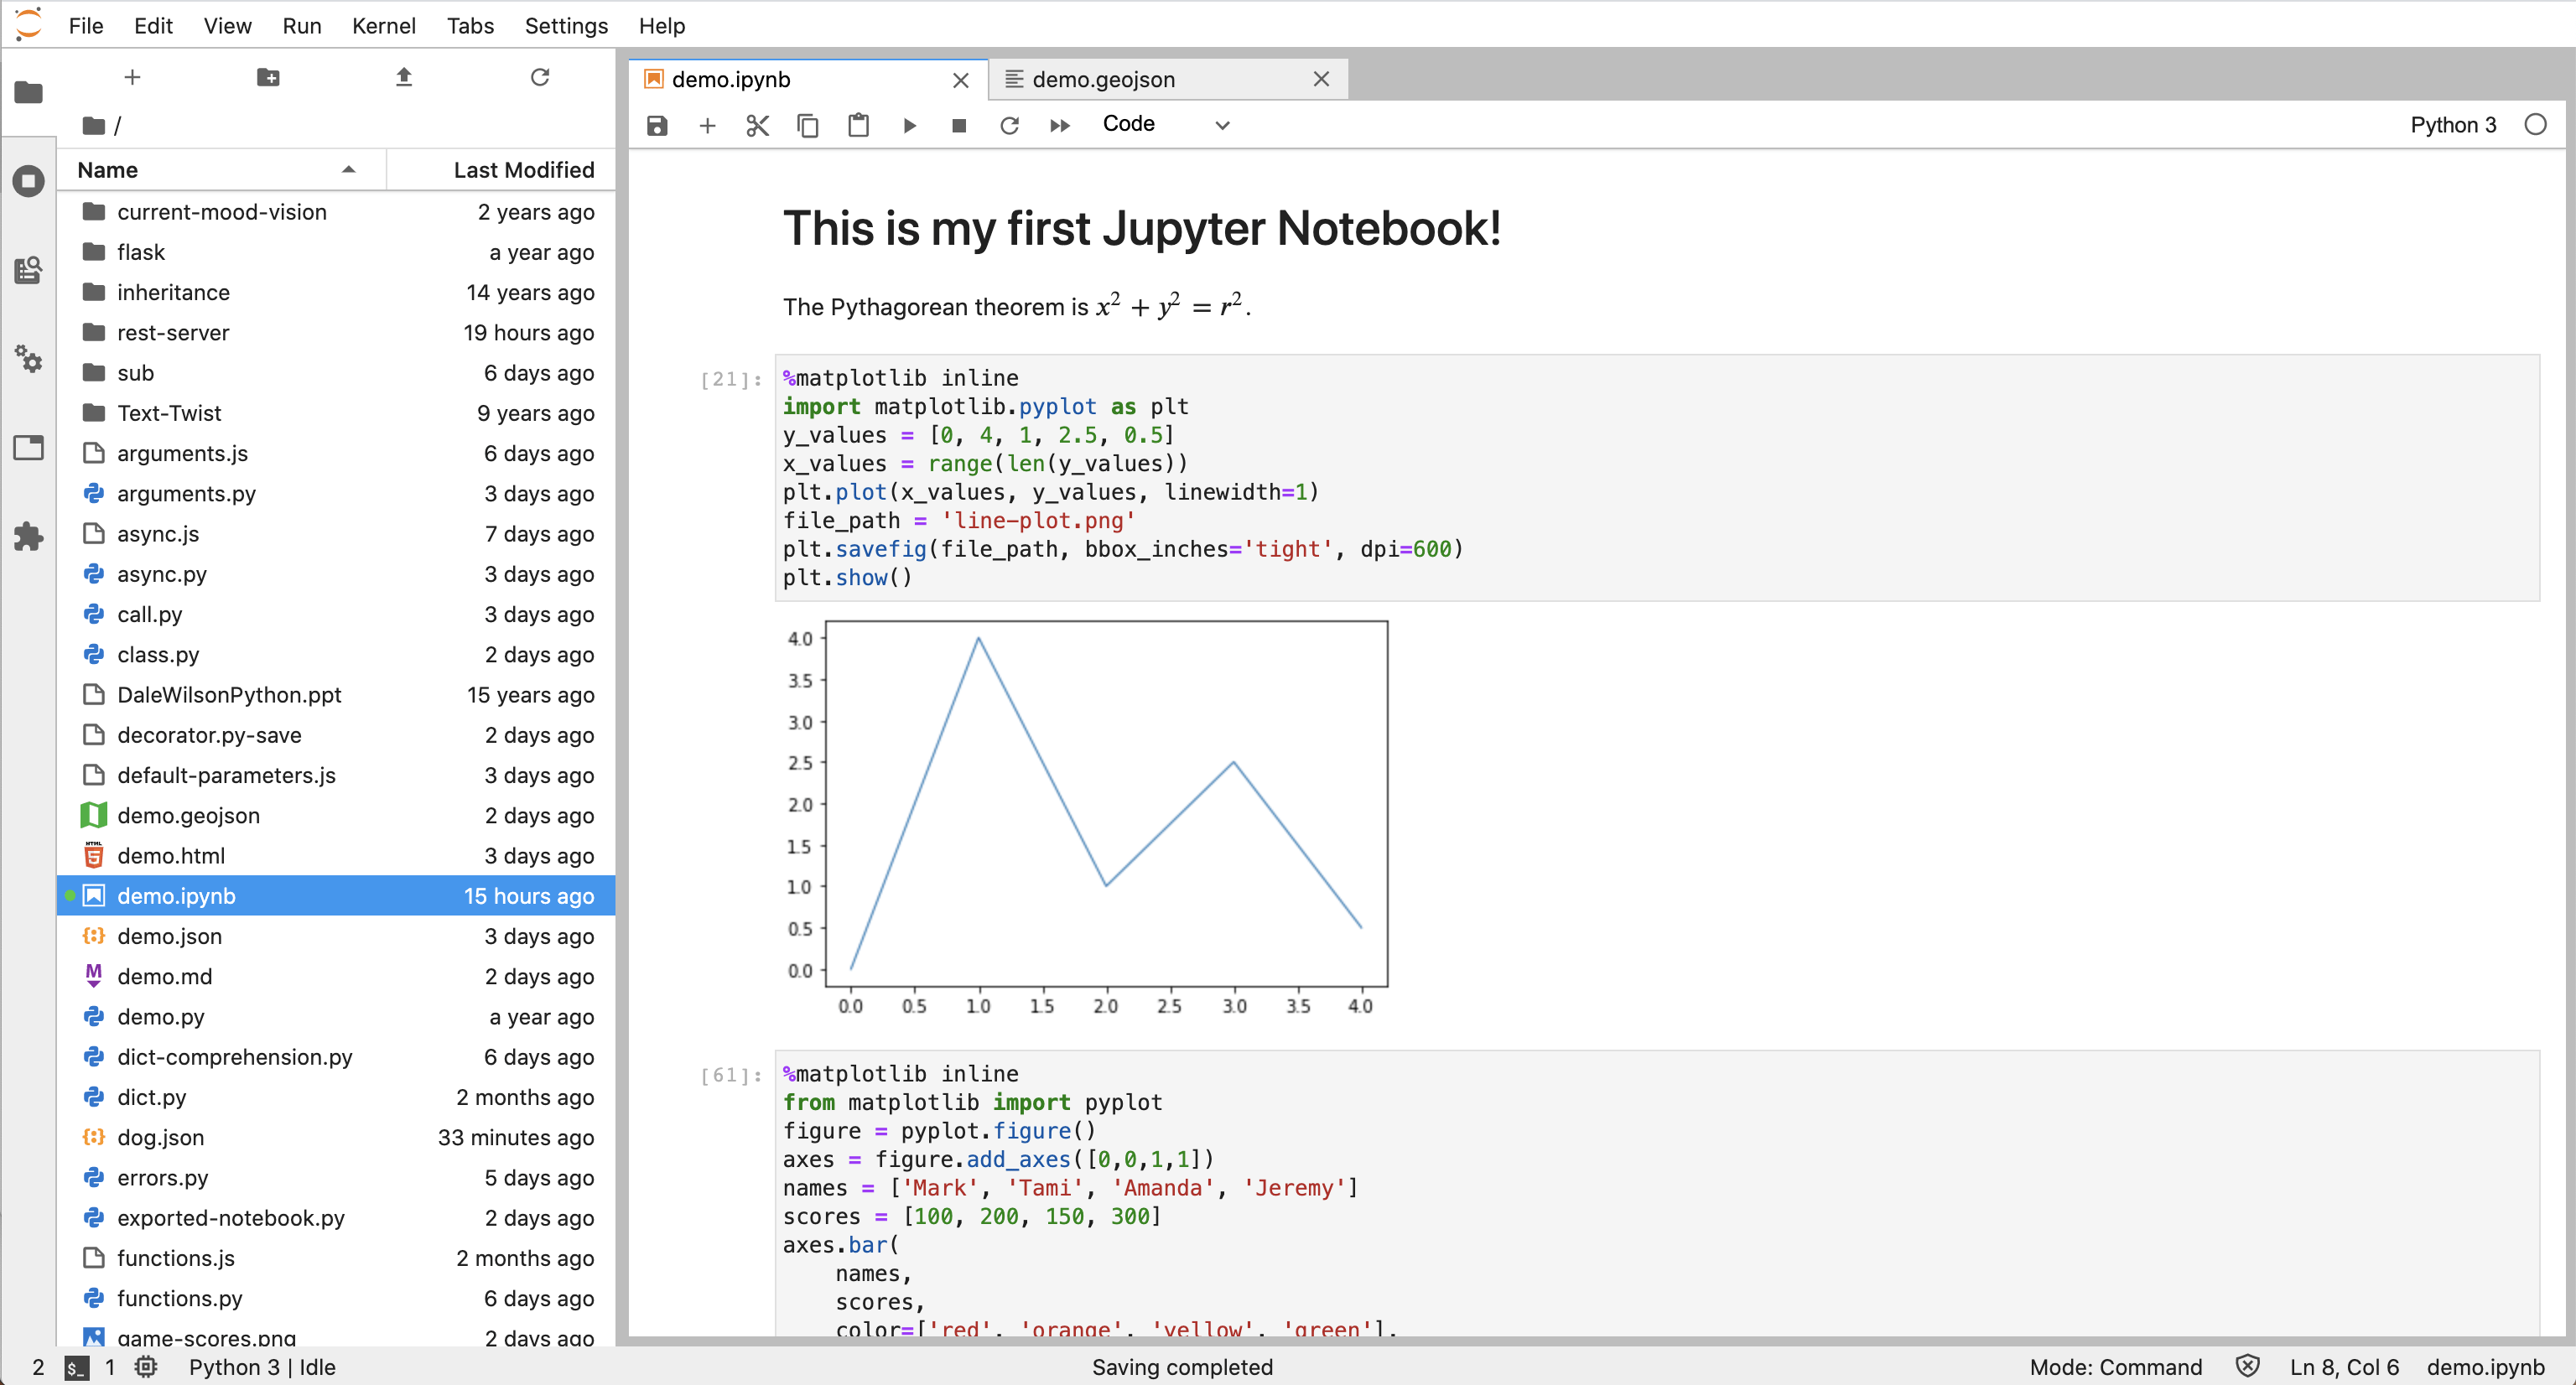Refresh the file browser listing
Screen dimensions: 2576x1385
click(x=540, y=77)
